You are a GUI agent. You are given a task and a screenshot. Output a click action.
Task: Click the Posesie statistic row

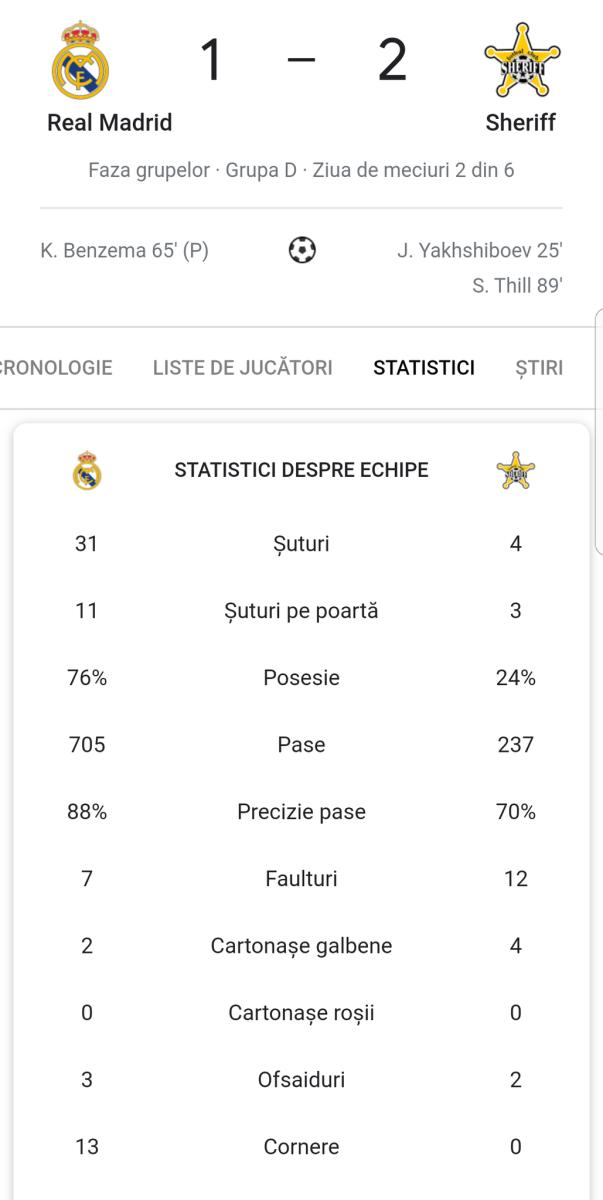[301, 678]
